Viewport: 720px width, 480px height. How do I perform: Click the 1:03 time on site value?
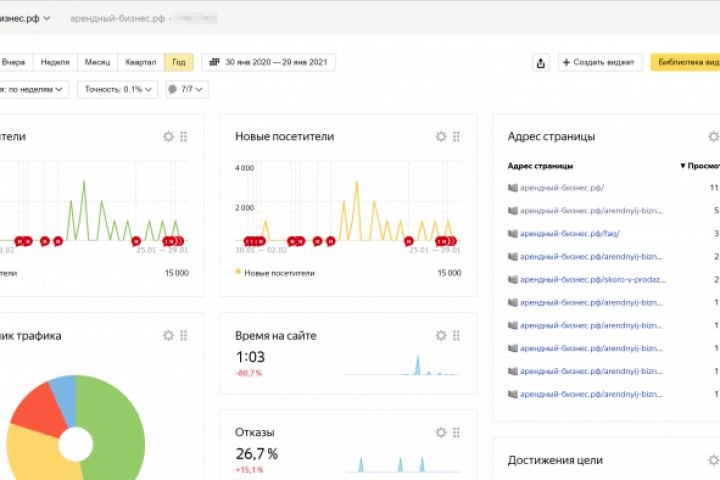[x=250, y=356]
